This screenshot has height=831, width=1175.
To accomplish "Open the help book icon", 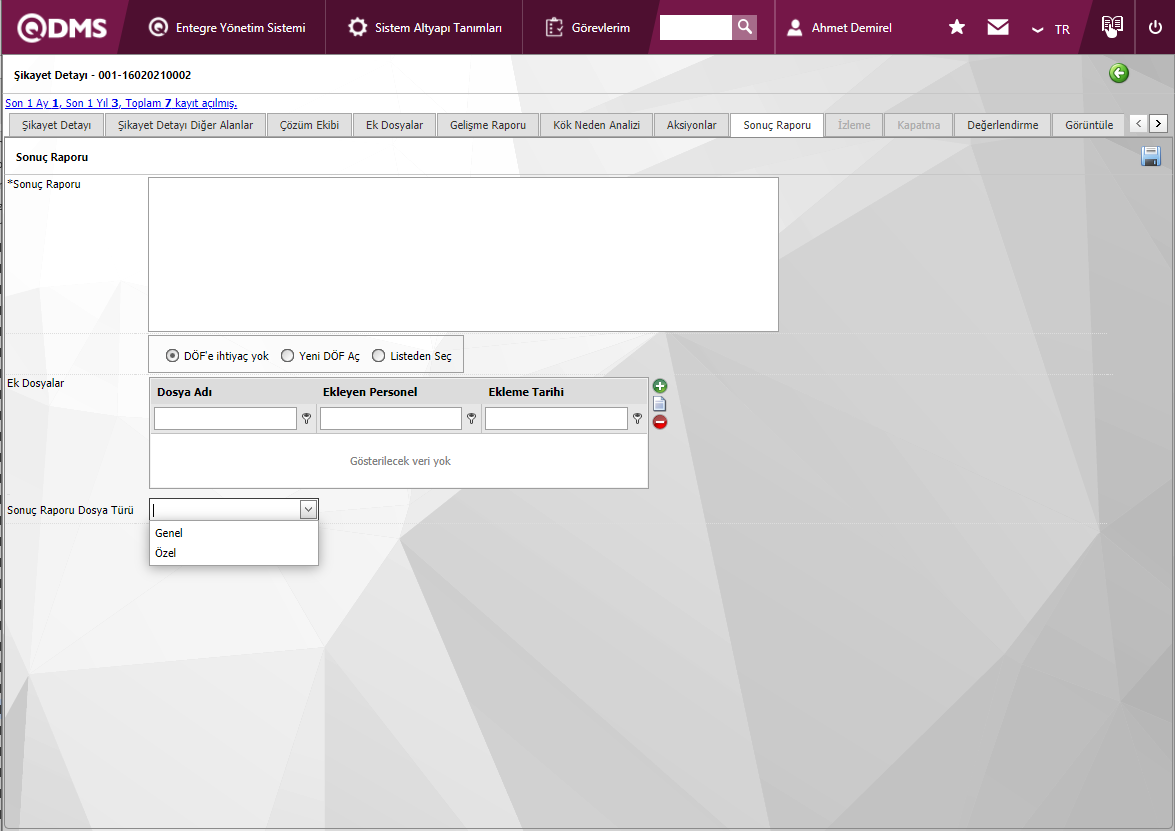I will coord(1112,26).
